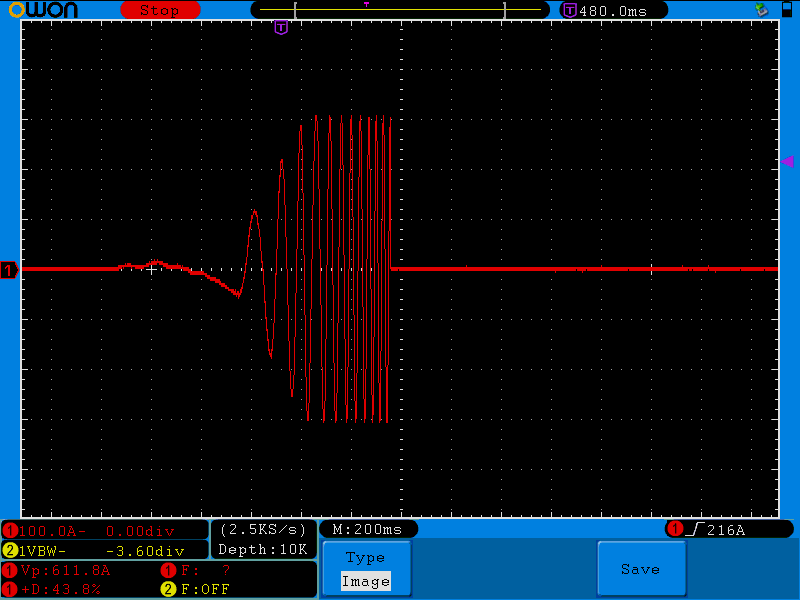Viewport: 800px width, 600px height.
Task: Click the battery indicator icon
Action: [x=785, y=10]
